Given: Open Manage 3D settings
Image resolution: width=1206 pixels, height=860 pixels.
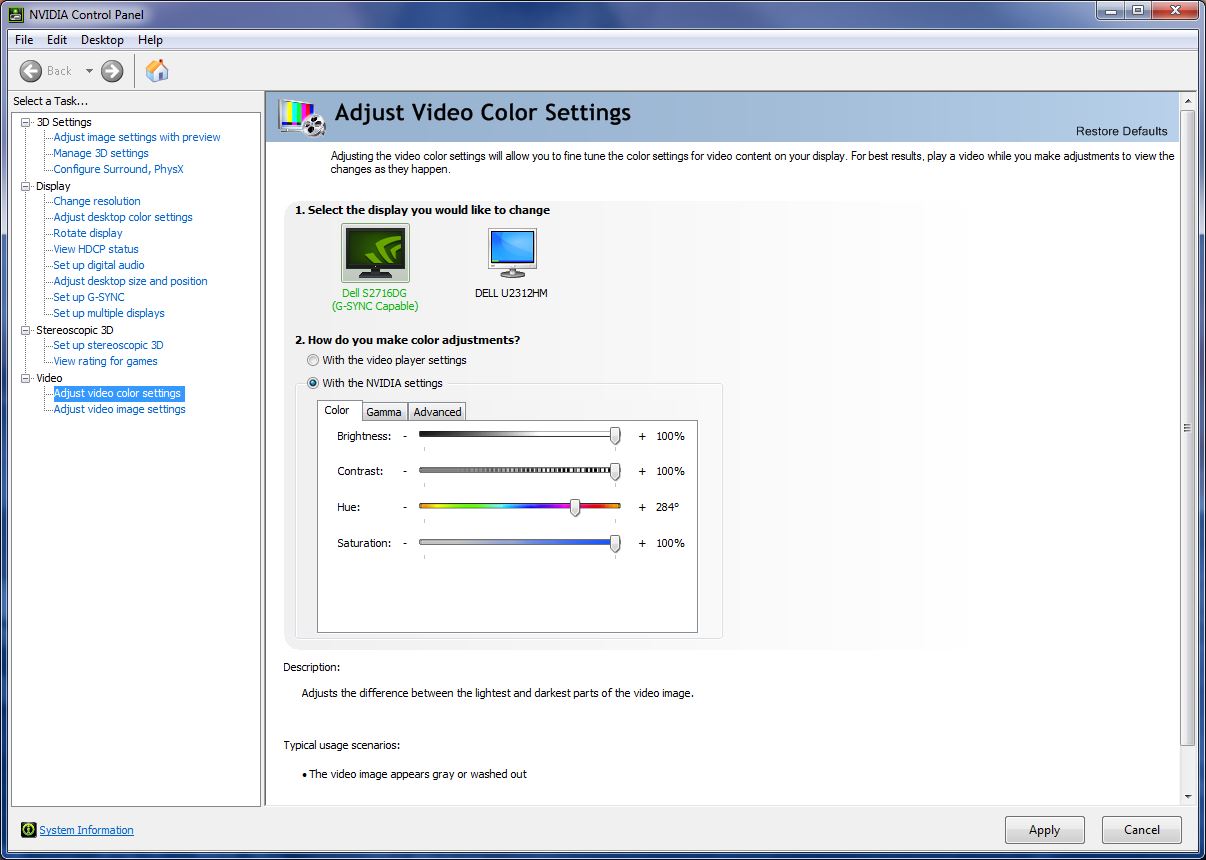Looking at the screenshot, I should 101,153.
